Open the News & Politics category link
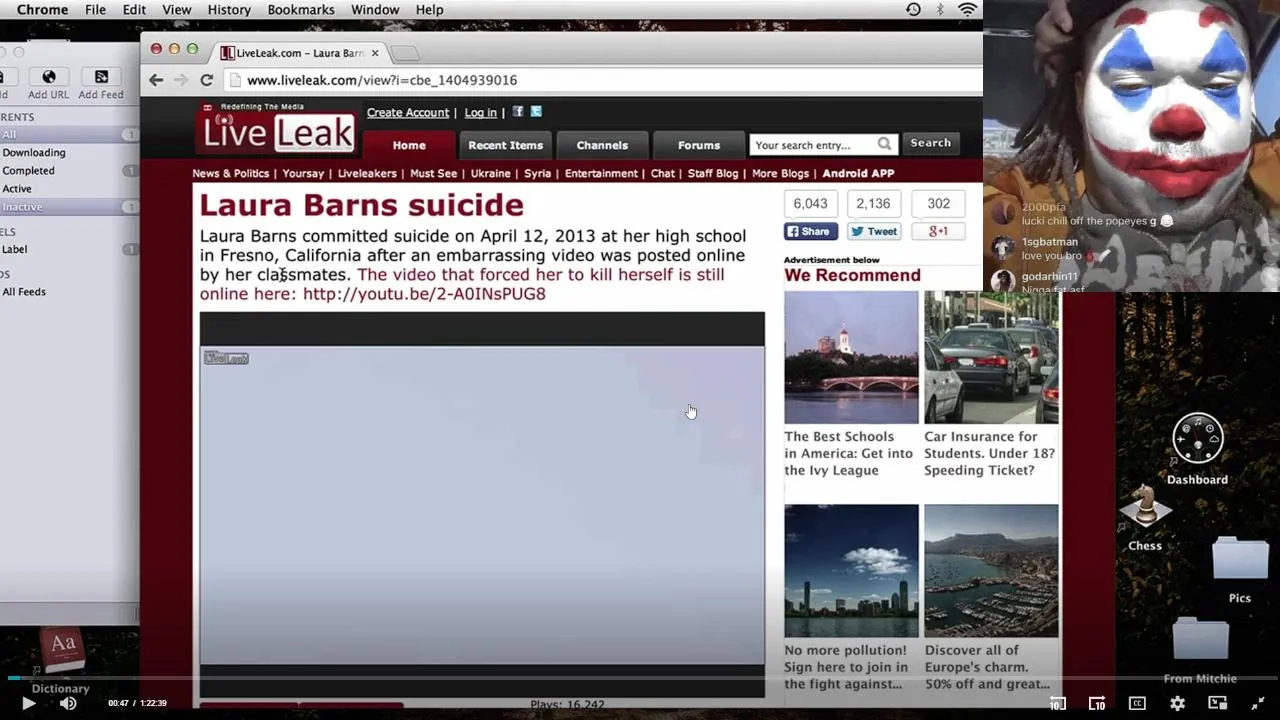The image size is (1280, 720). coord(230,173)
